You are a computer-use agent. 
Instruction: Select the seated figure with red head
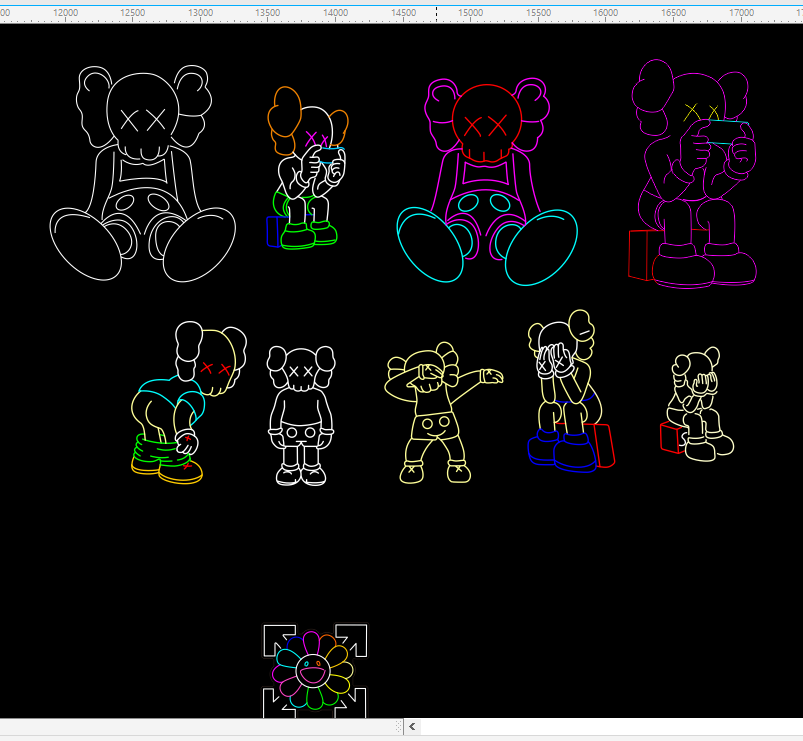coord(487,182)
